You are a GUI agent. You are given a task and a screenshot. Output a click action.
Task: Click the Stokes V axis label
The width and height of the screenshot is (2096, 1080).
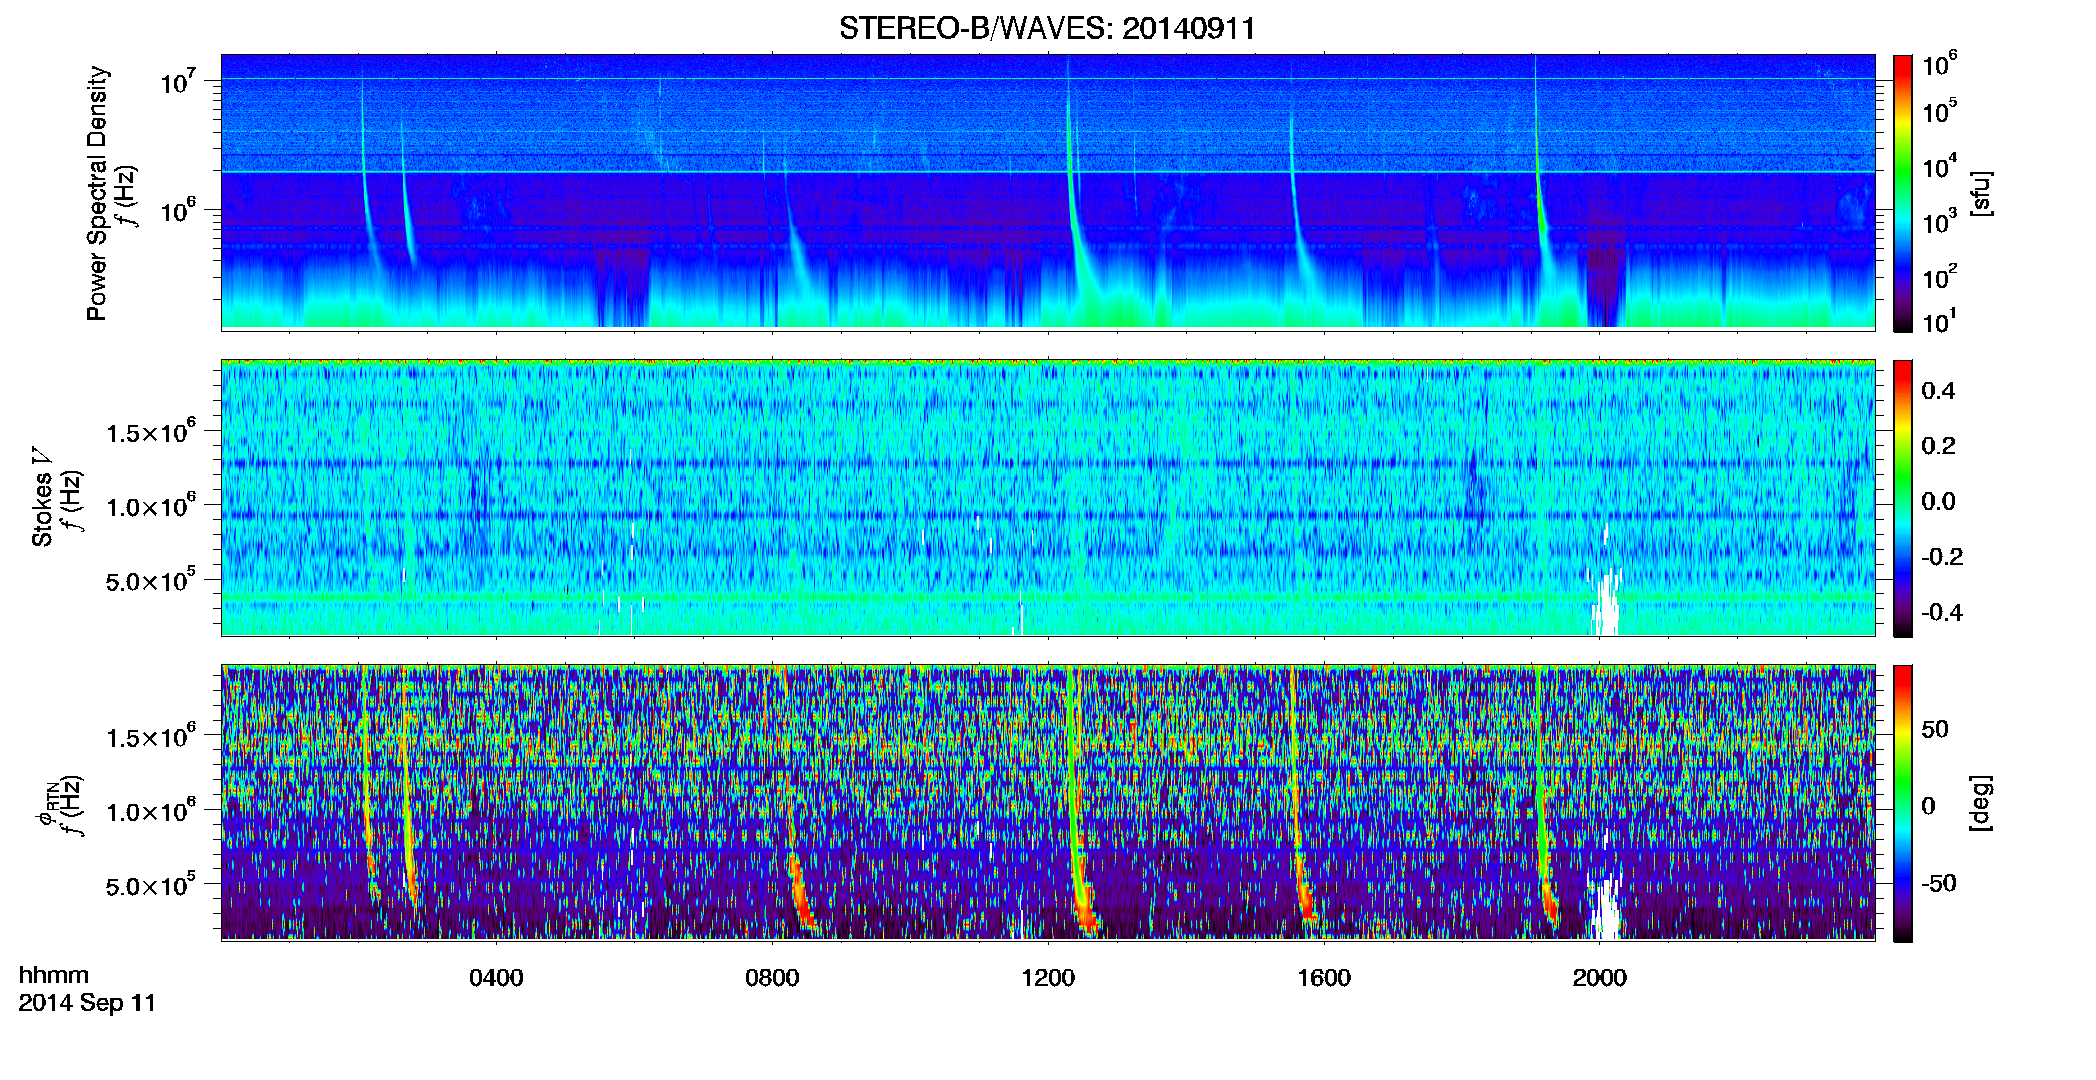click(42, 497)
